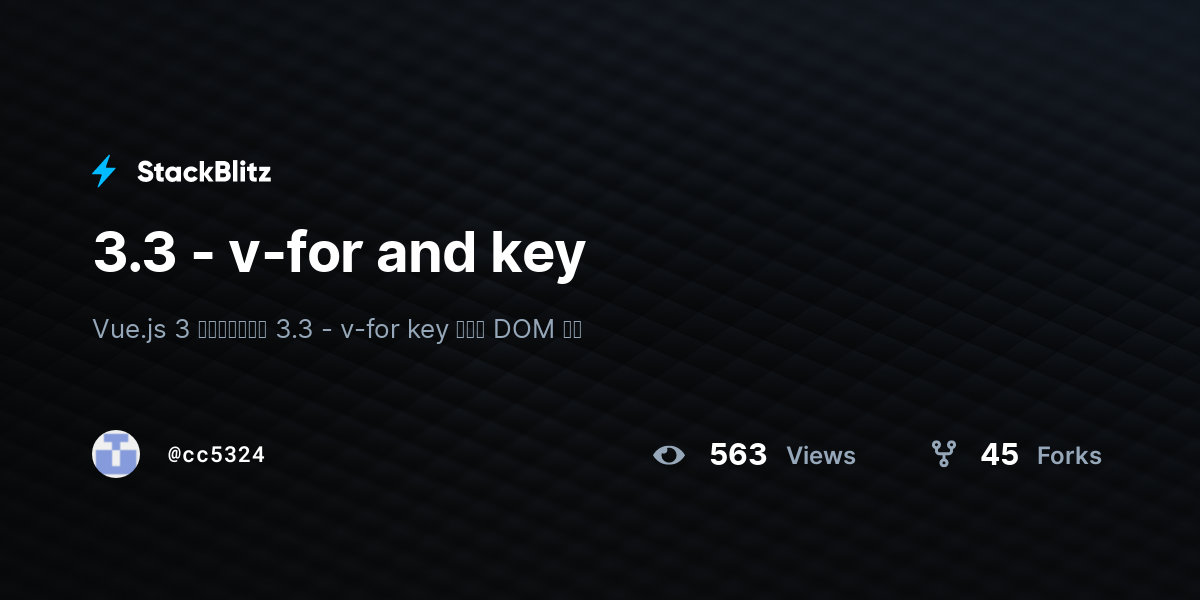Click the eye icon beside 563
Screen dimensions: 1200x600
pyautogui.click(x=669, y=455)
